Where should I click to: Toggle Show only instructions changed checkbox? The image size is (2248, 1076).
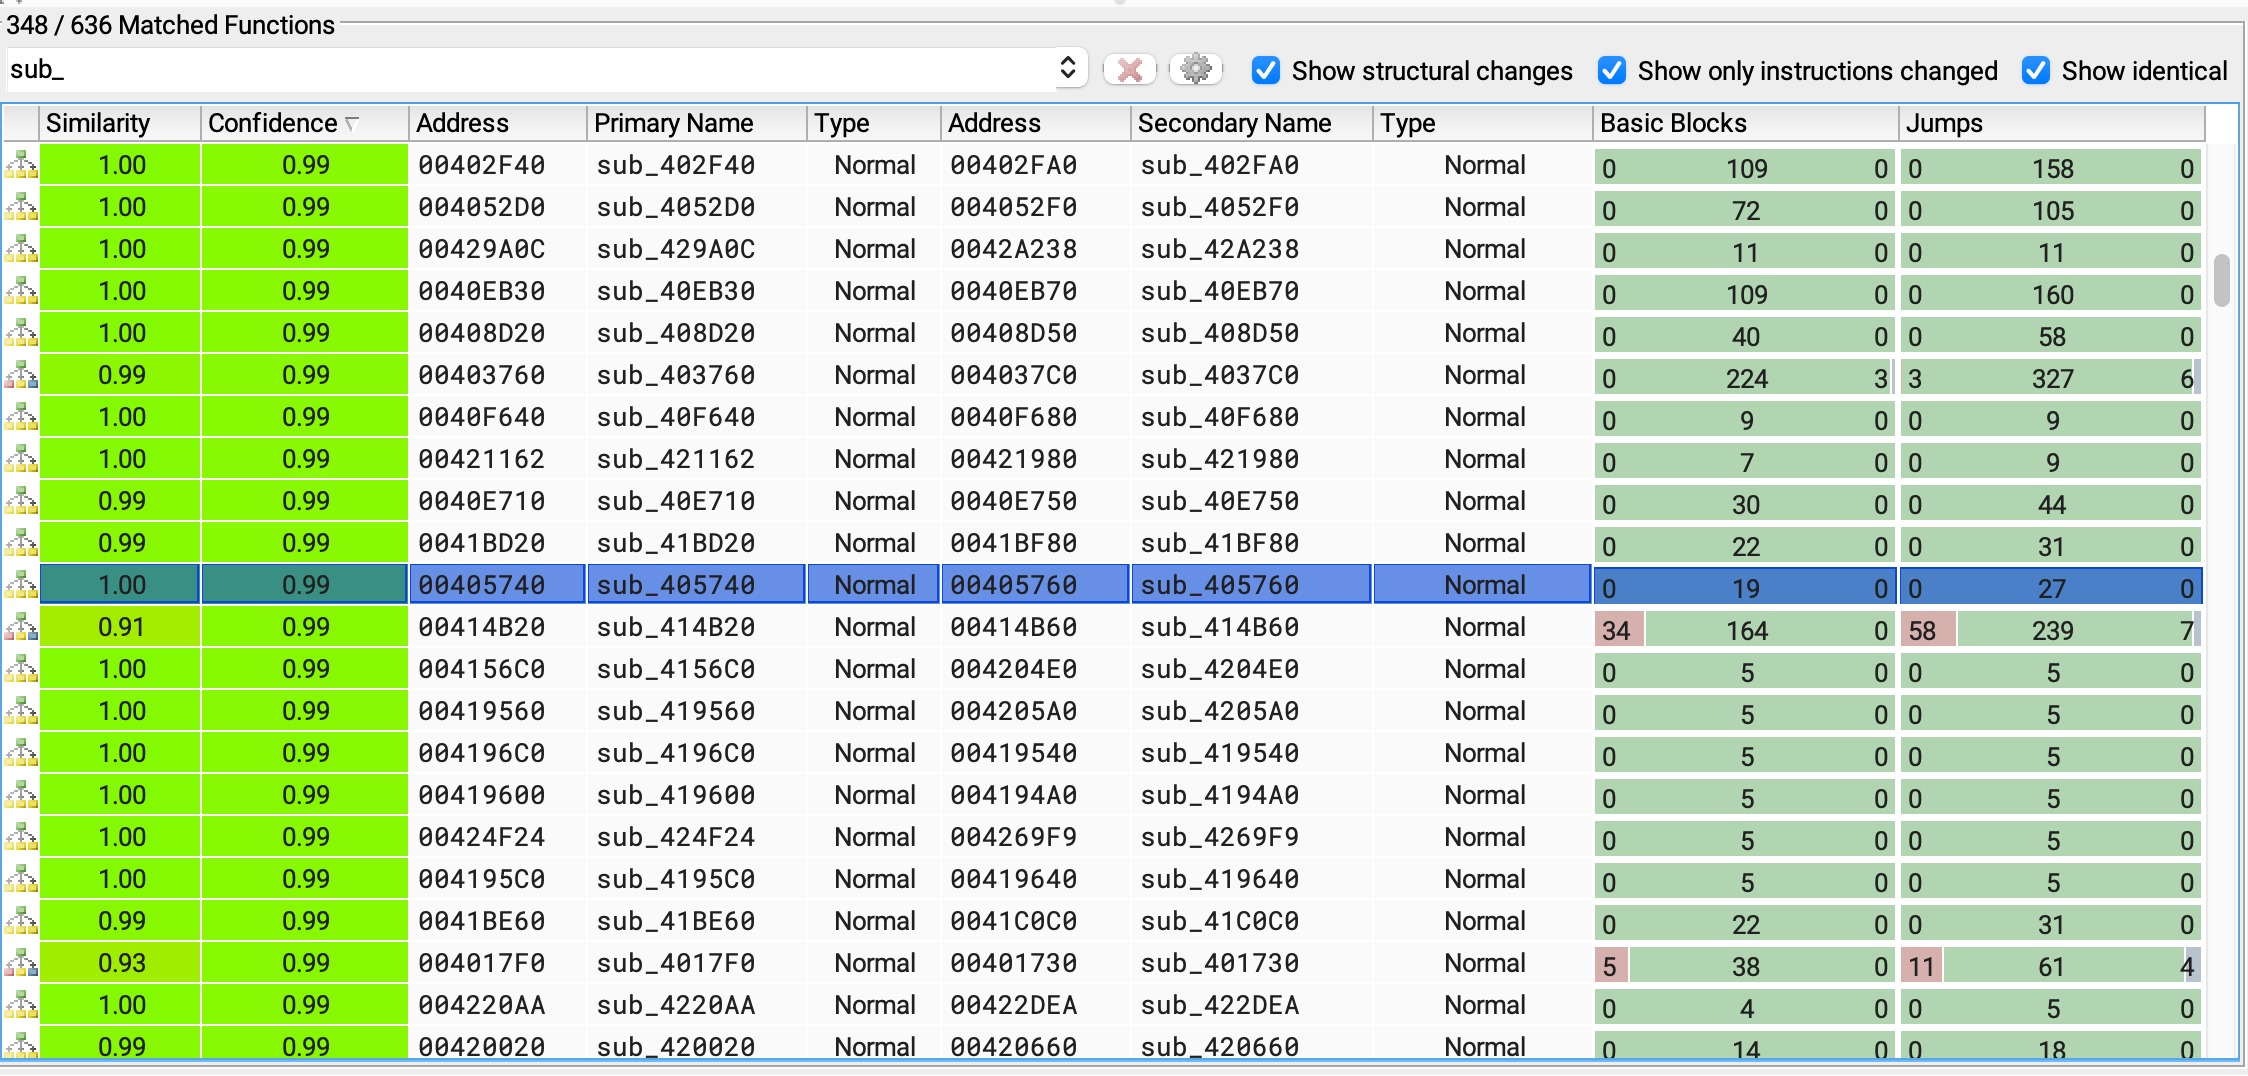[1612, 70]
